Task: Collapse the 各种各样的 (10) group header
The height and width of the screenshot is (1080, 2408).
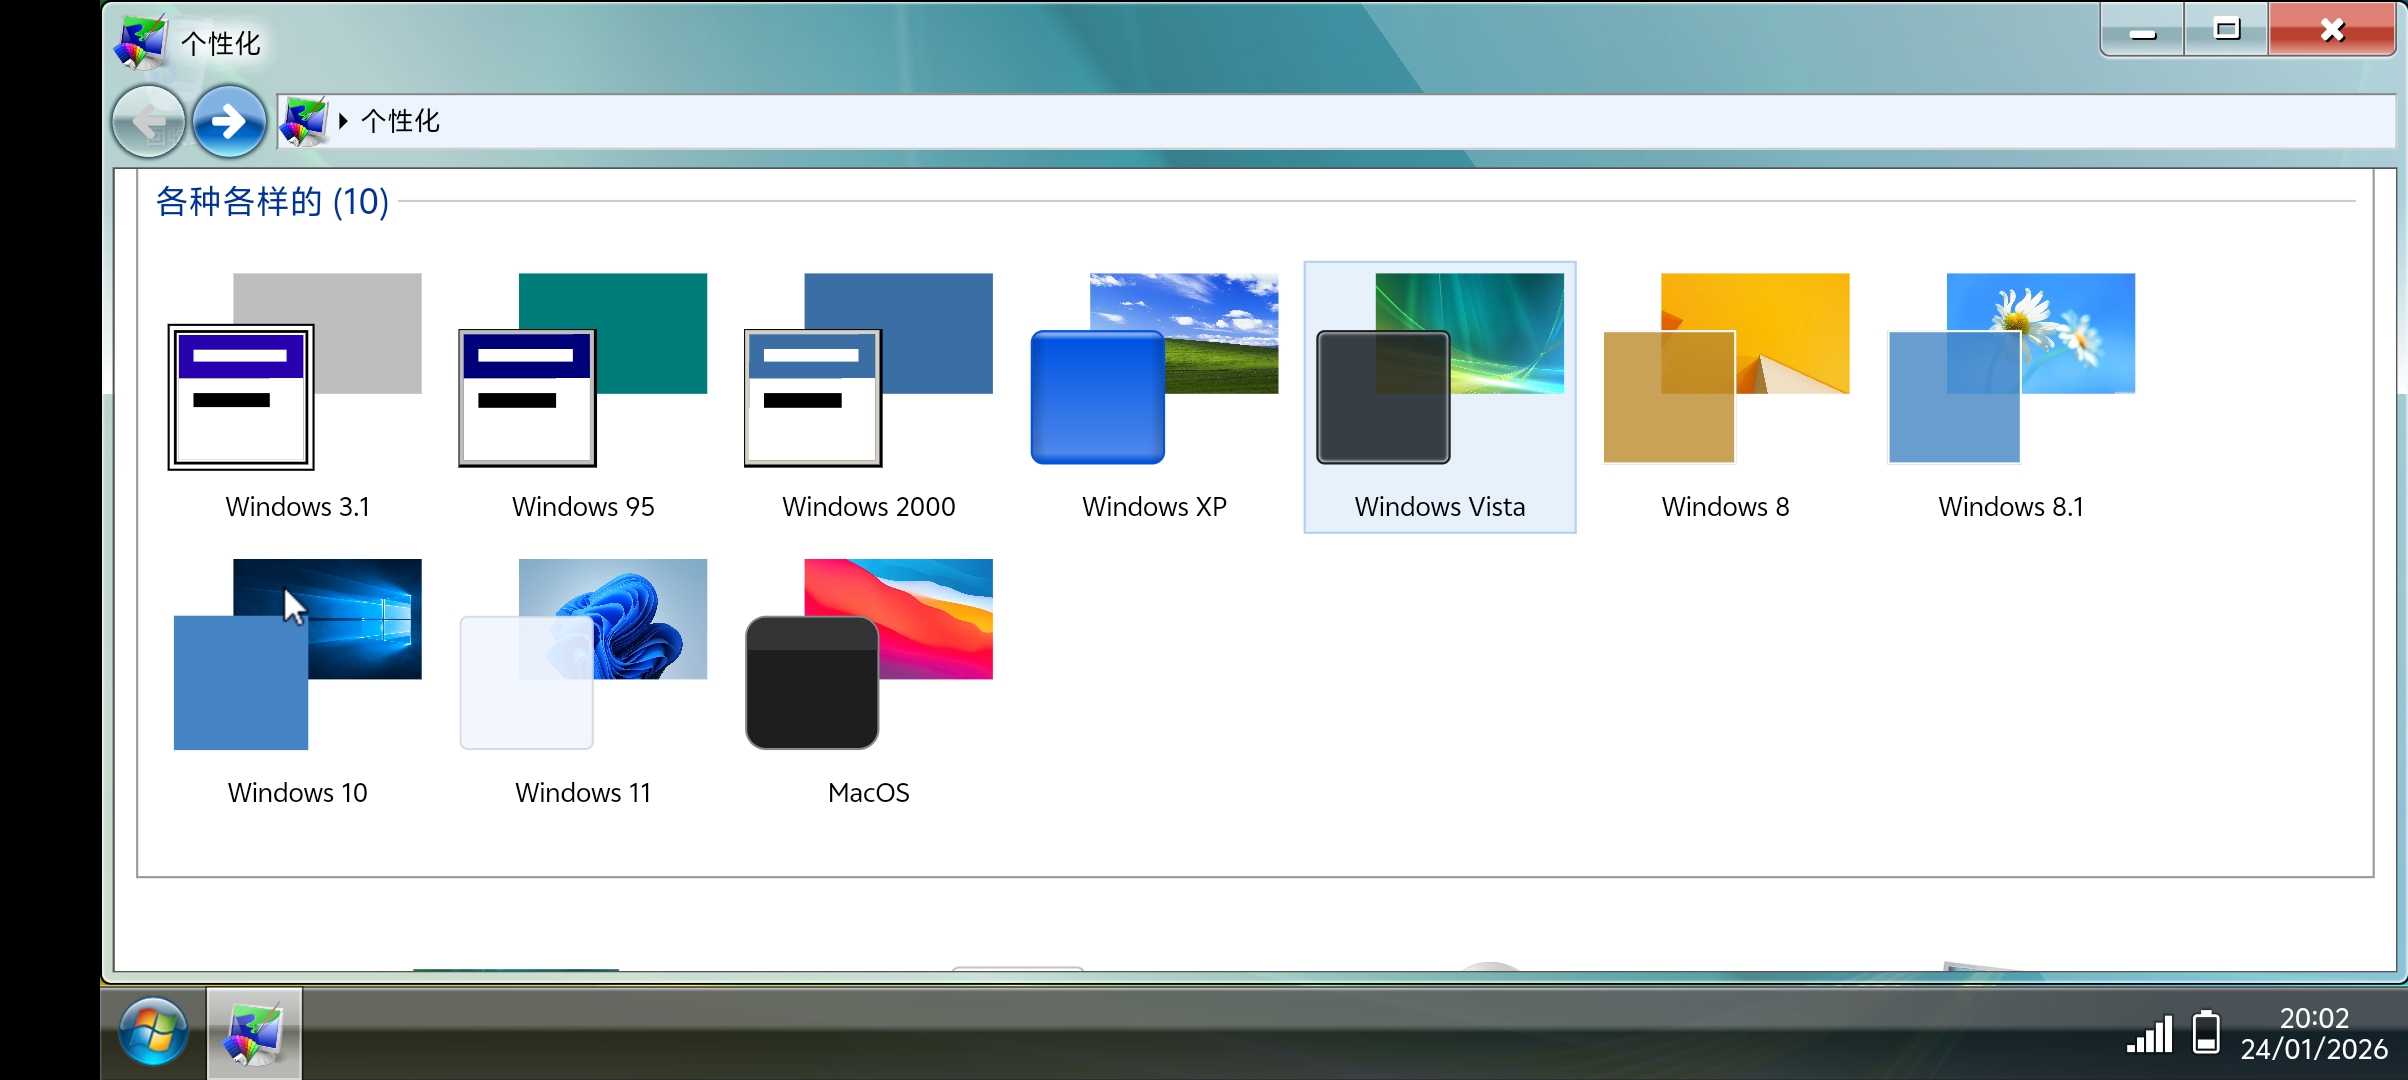Action: [272, 202]
